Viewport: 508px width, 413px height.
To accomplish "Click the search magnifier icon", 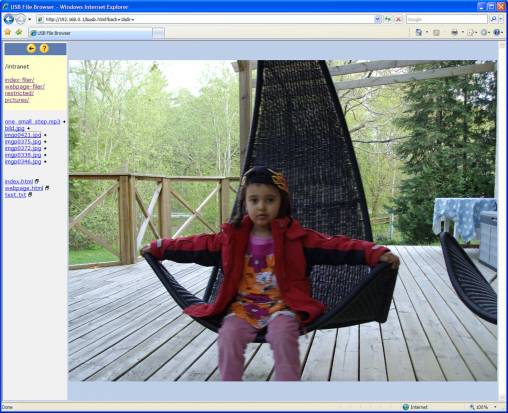I will [x=494, y=19].
